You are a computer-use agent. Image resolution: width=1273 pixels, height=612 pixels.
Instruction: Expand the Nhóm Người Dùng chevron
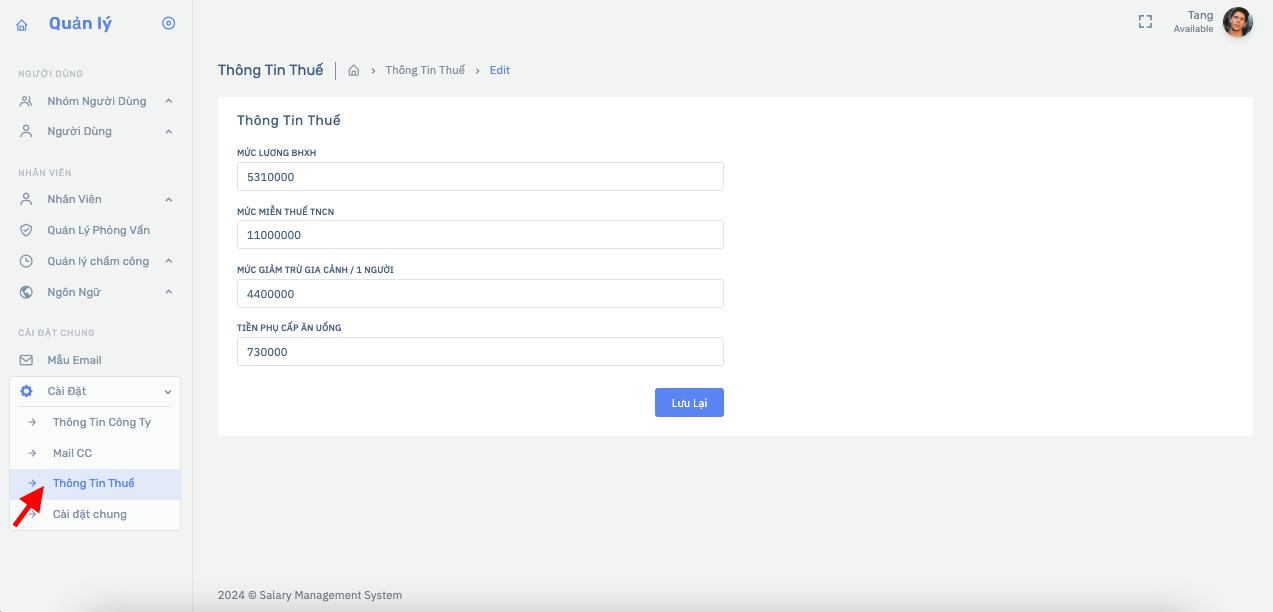pyautogui.click(x=168, y=101)
